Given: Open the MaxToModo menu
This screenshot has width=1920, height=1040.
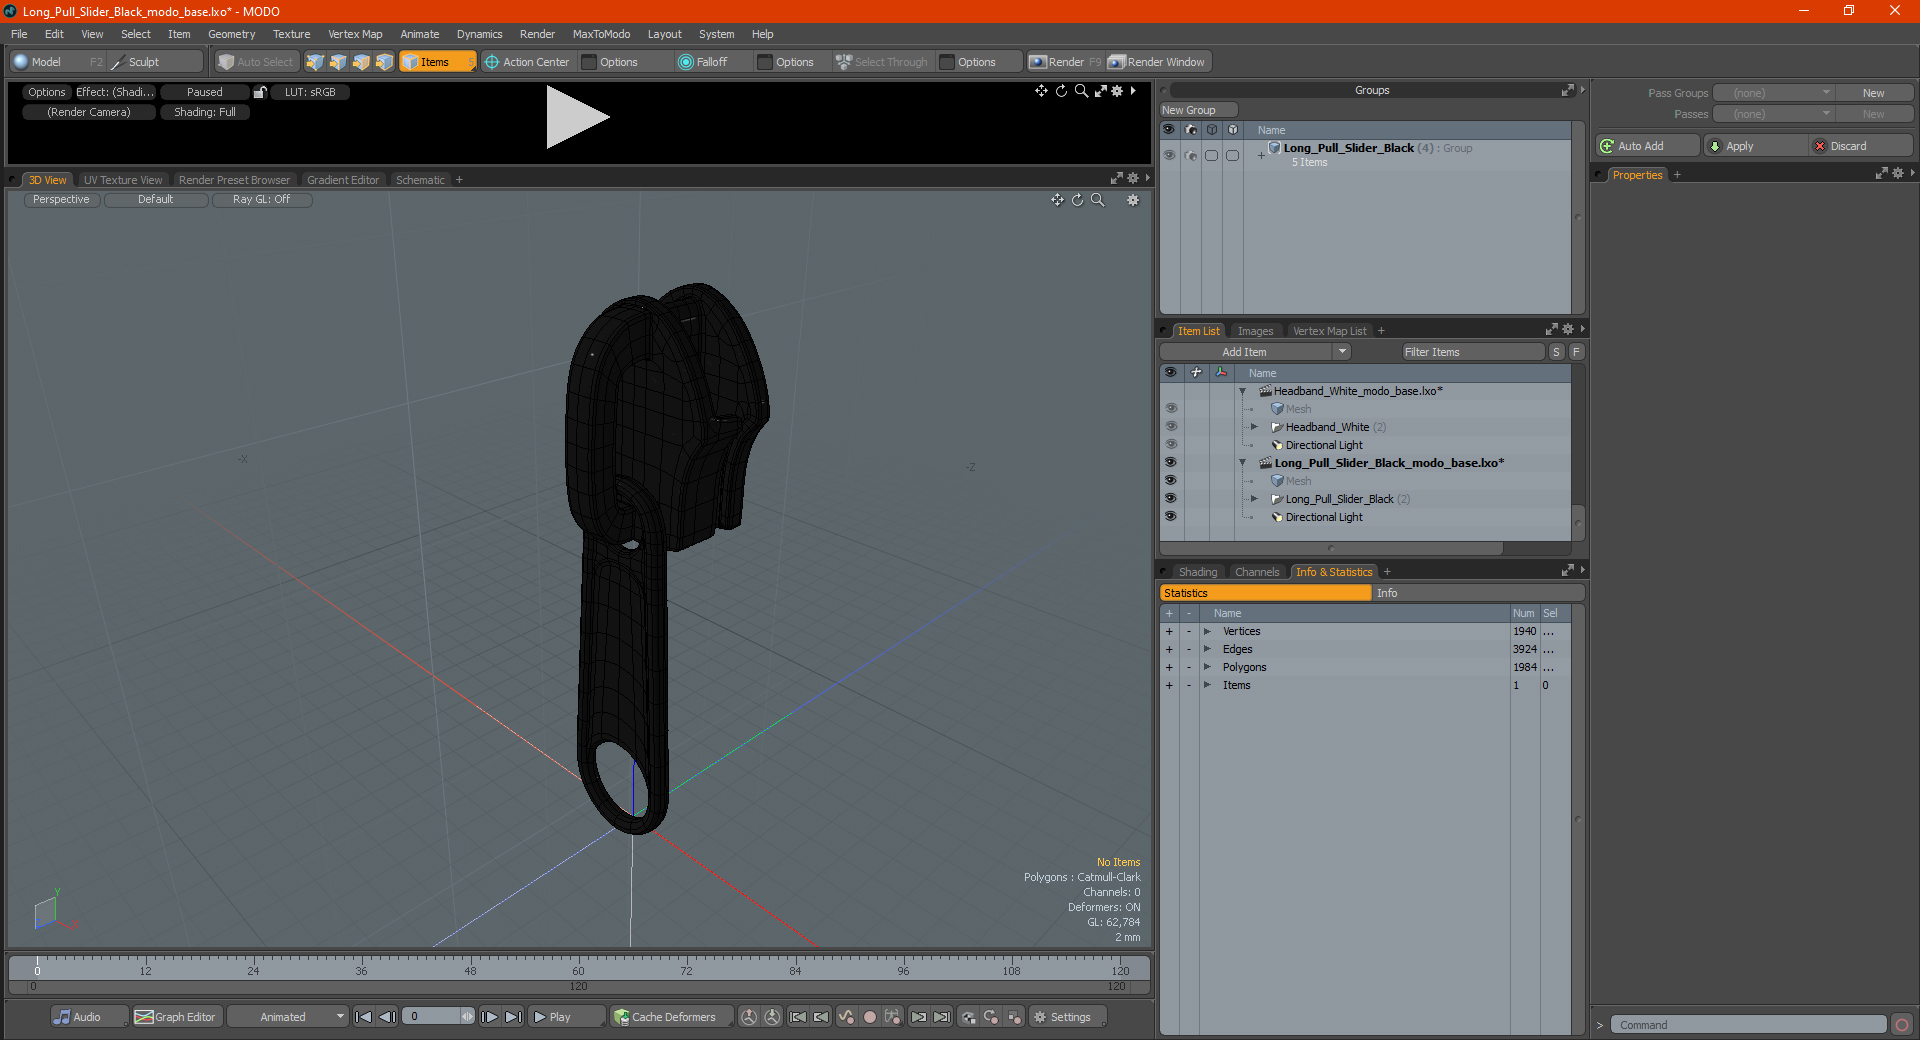Looking at the screenshot, I should click(x=601, y=34).
